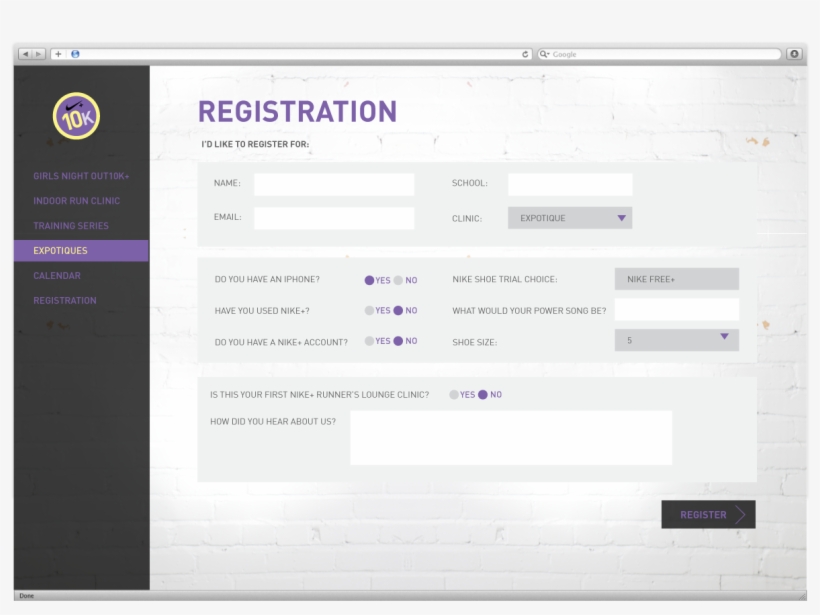Select No for first Runner's Lounge clinic
820x615 pixels.
tap(483, 395)
